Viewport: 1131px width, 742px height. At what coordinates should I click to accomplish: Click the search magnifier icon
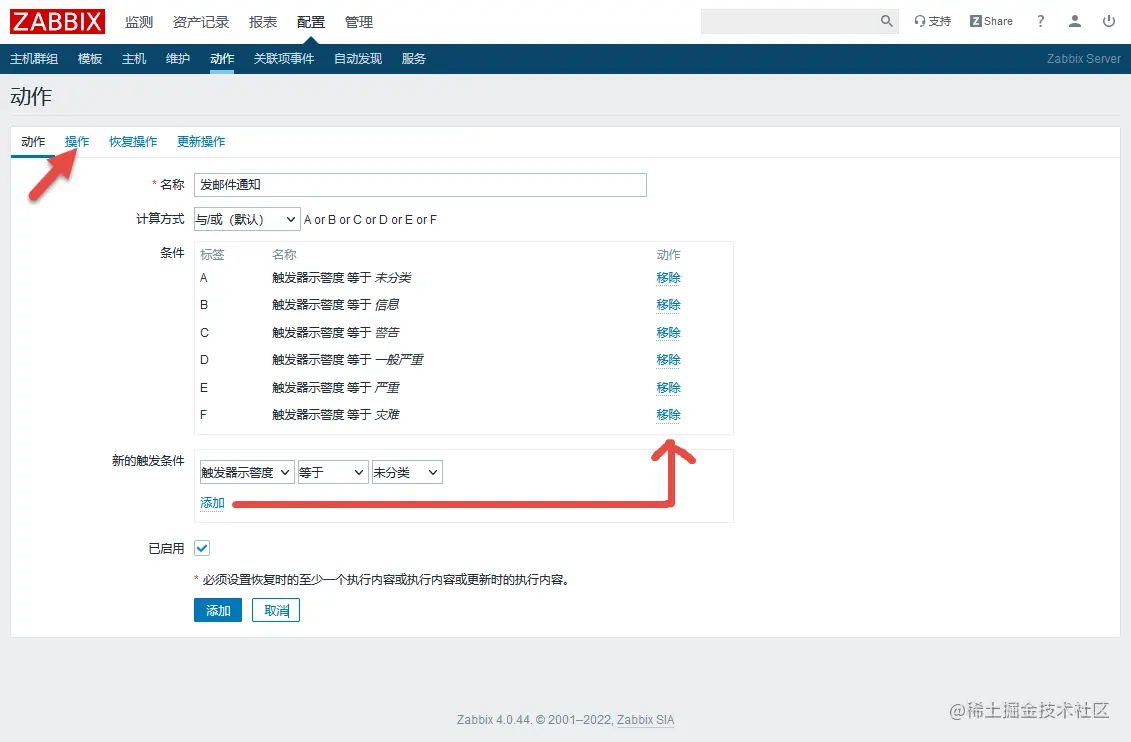(886, 20)
